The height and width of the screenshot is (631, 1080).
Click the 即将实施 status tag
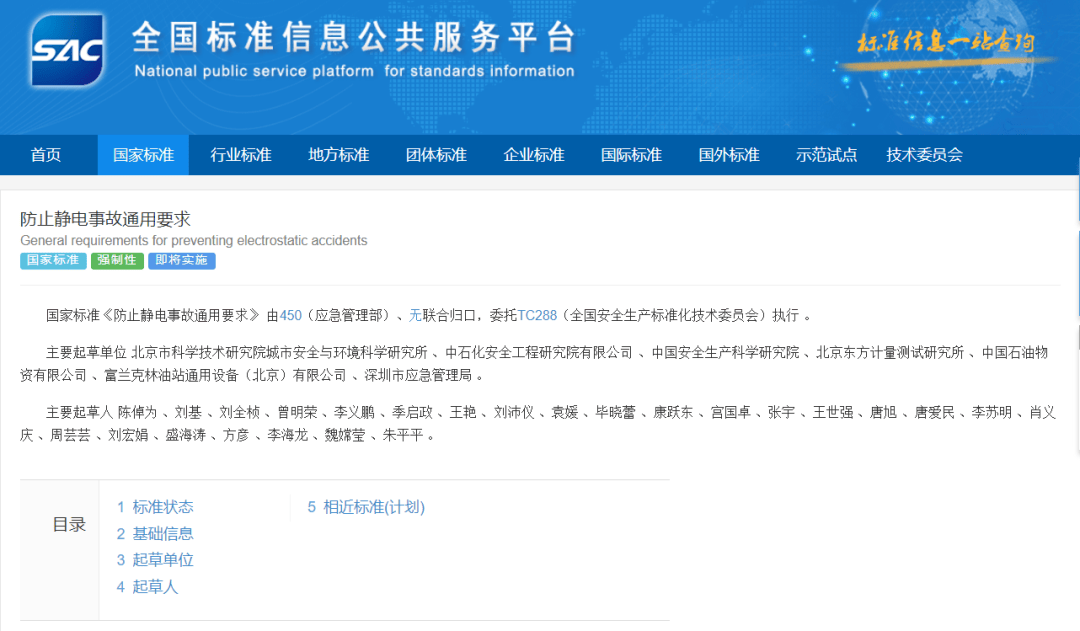point(182,261)
